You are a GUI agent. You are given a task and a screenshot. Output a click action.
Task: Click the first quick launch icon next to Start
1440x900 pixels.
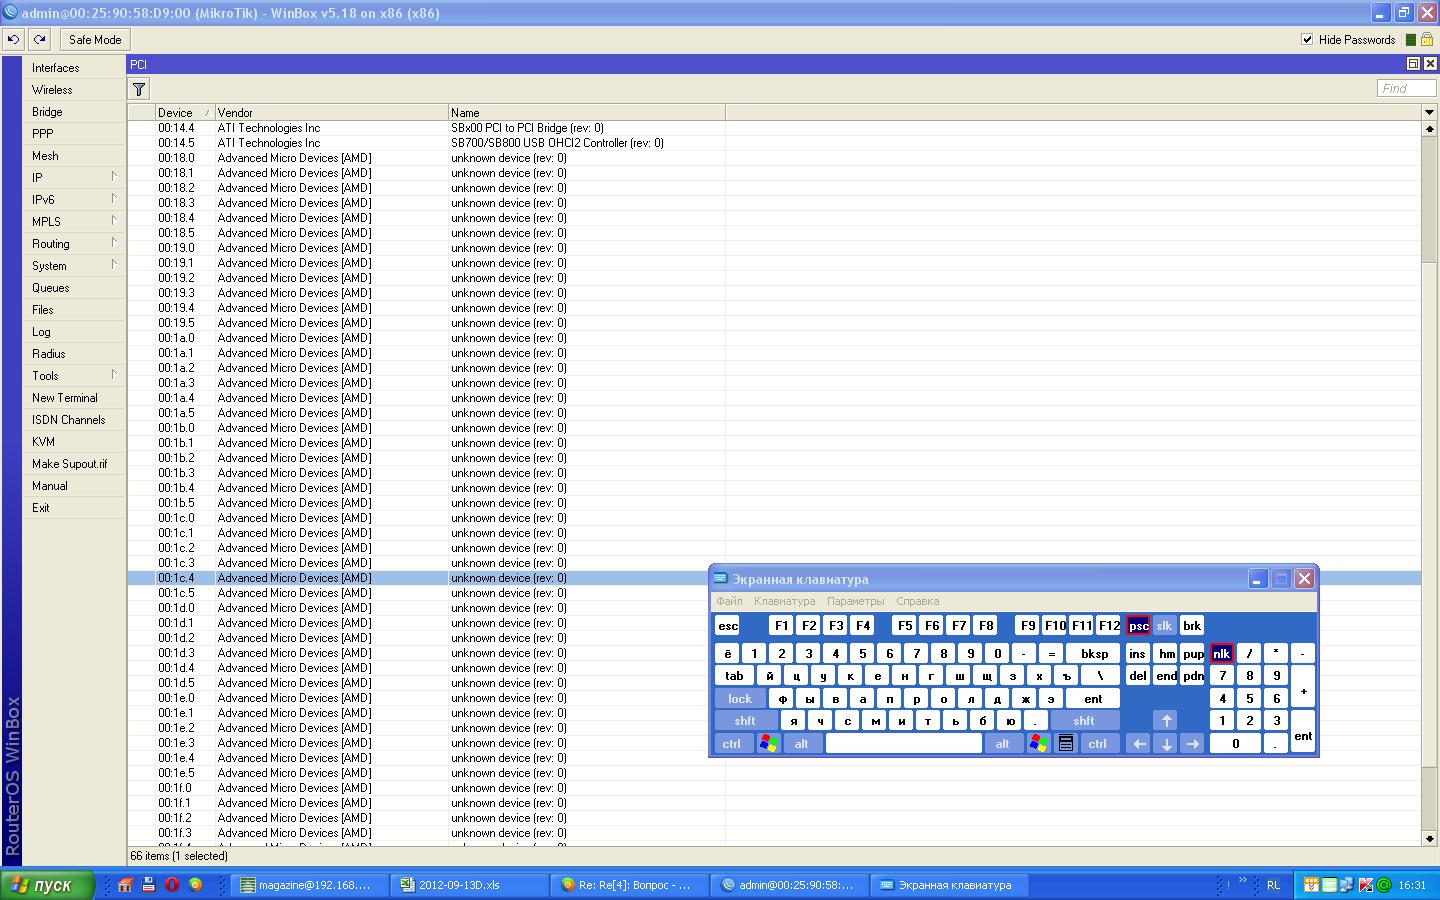(125, 885)
